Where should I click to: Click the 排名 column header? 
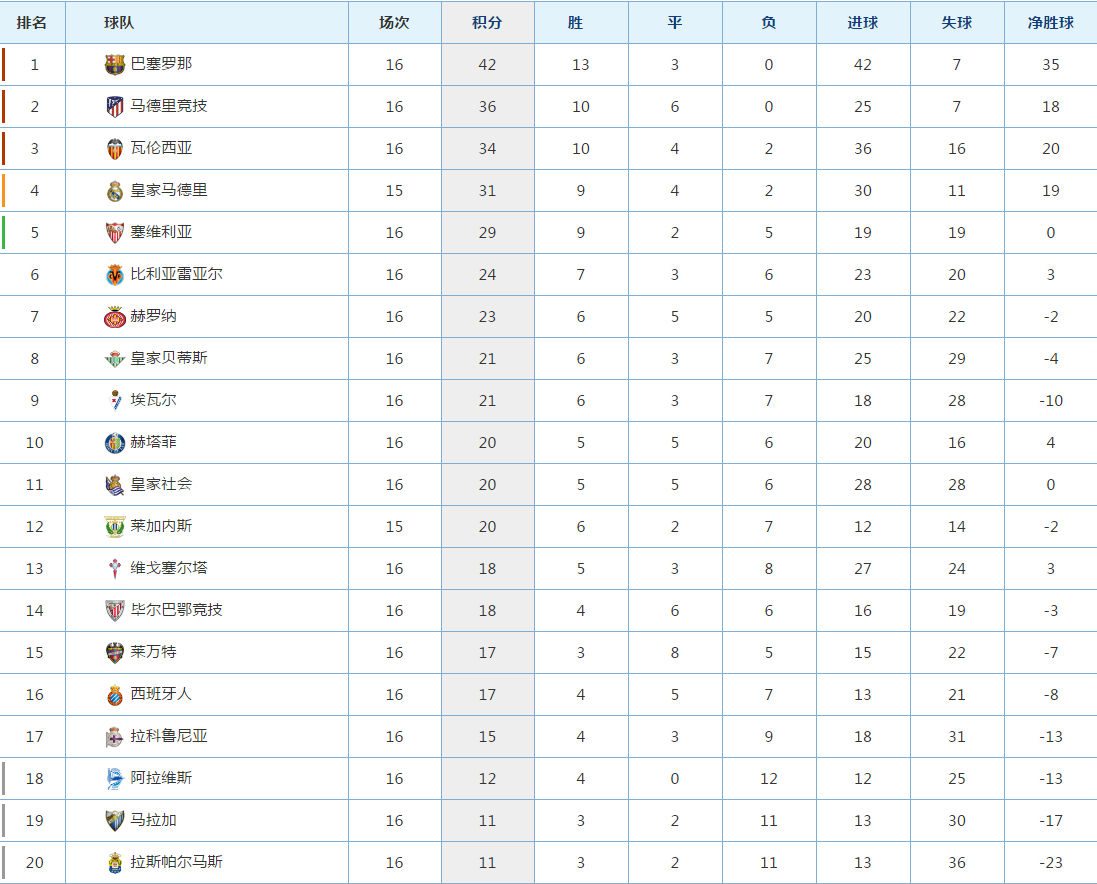pos(32,22)
